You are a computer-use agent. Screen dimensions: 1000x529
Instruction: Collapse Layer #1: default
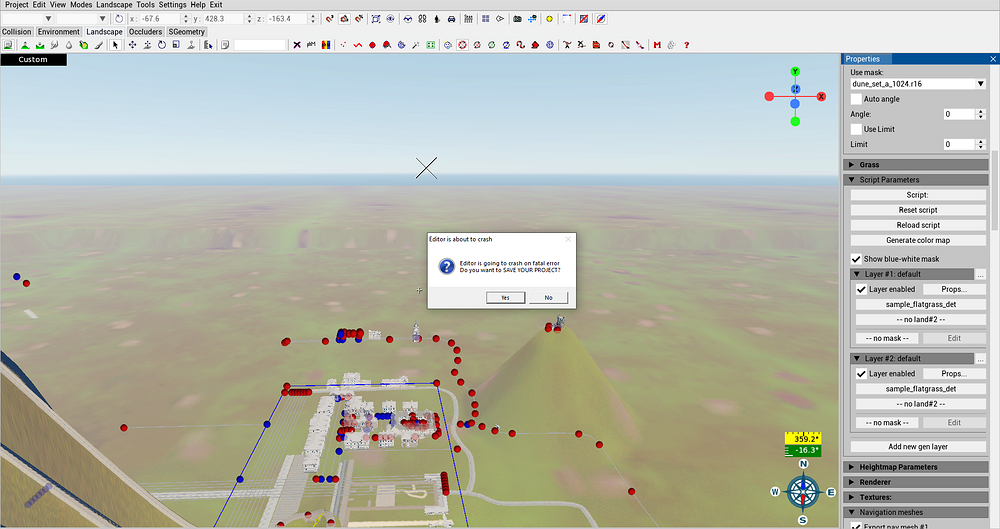pyautogui.click(x=912, y=274)
